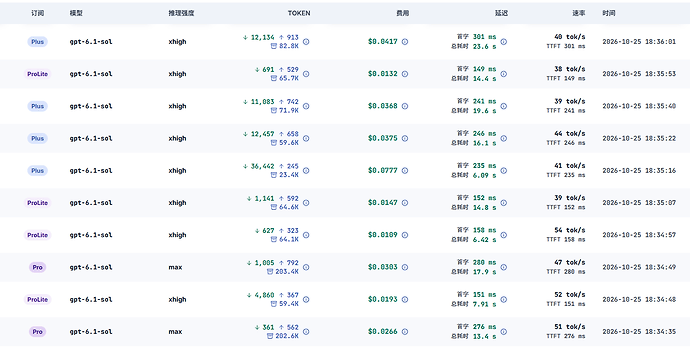Open token info icon beside 202.6K

pos(306,332)
